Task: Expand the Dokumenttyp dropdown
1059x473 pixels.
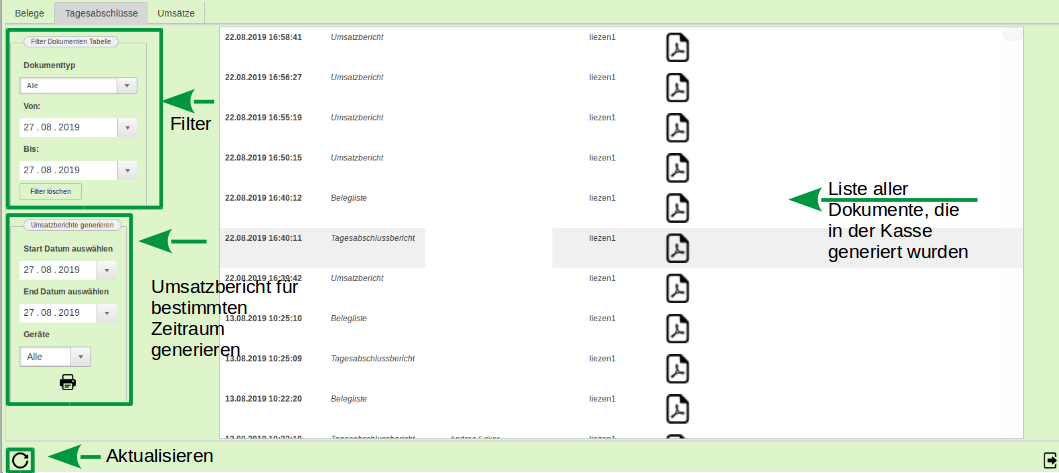Action: point(126,86)
